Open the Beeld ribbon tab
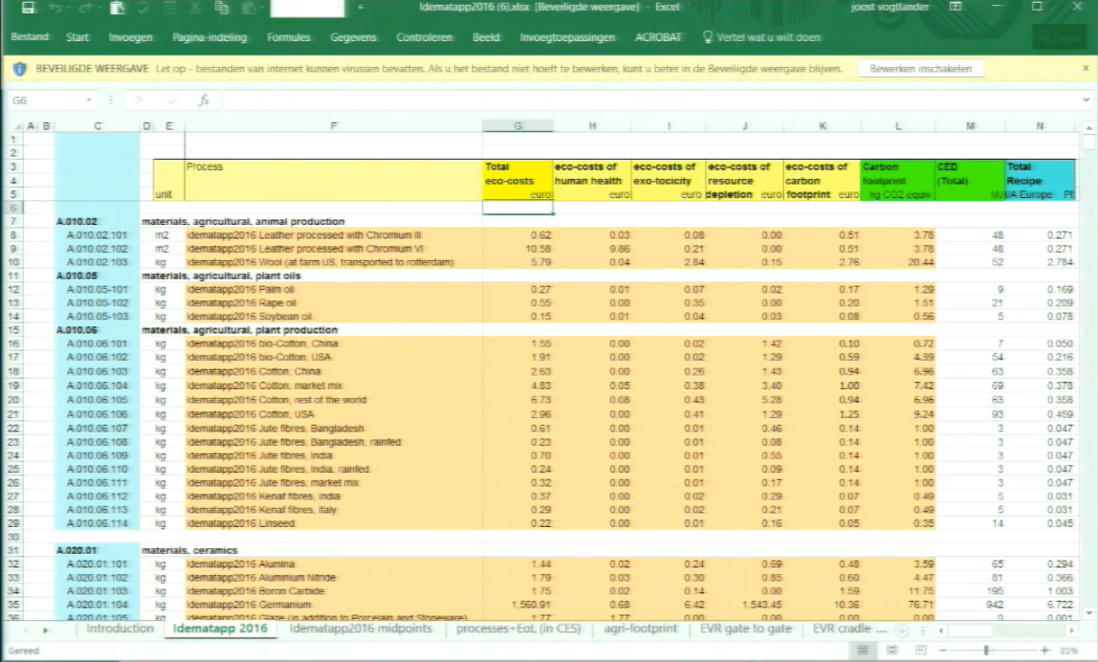Image resolution: width=1098 pixels, height=662 pixels. 486,37
